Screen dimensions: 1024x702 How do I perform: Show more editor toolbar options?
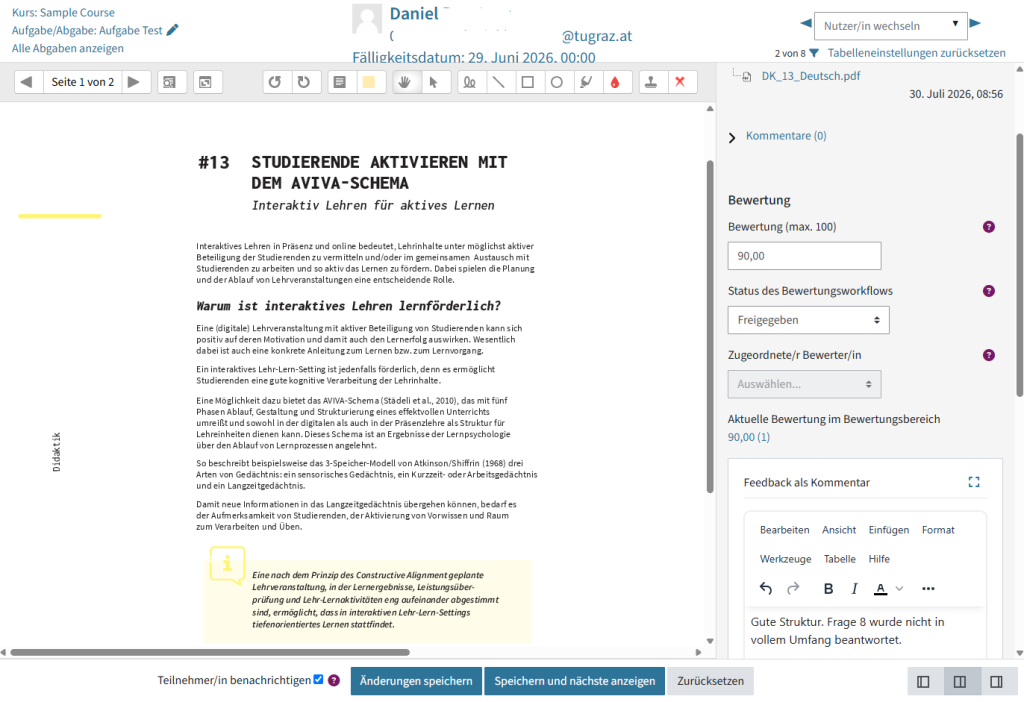coord(928,589)
